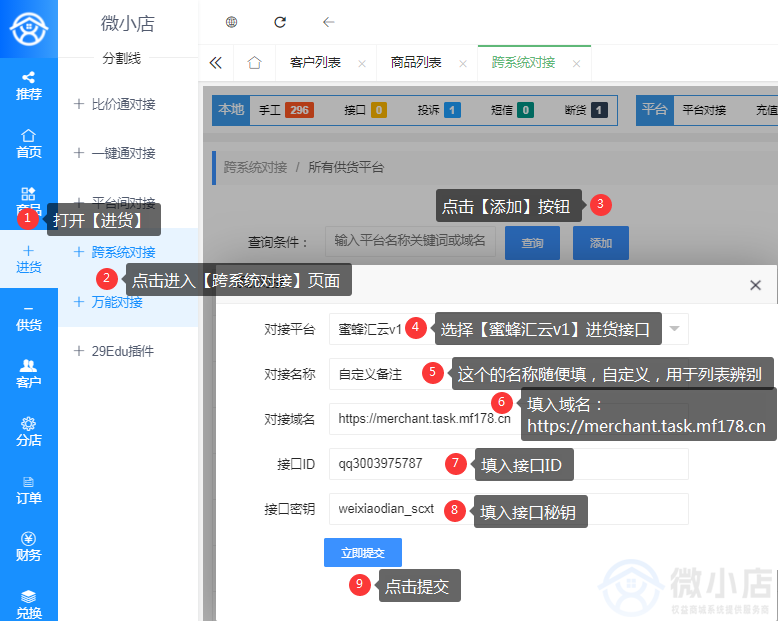Open the 对接平台 dropdown arrow
Viewport: 778px width, 621px height.
coord(674,328)
